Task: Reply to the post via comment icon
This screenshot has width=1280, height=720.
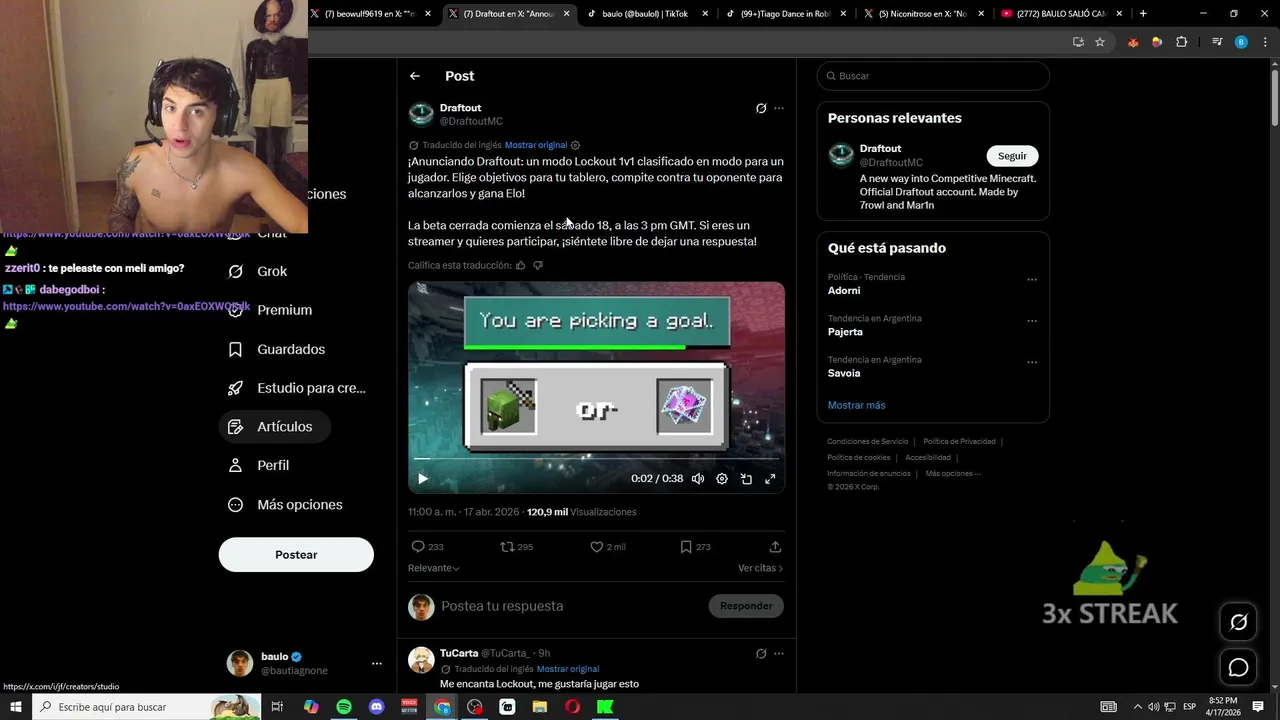Action: click(418, 547)
